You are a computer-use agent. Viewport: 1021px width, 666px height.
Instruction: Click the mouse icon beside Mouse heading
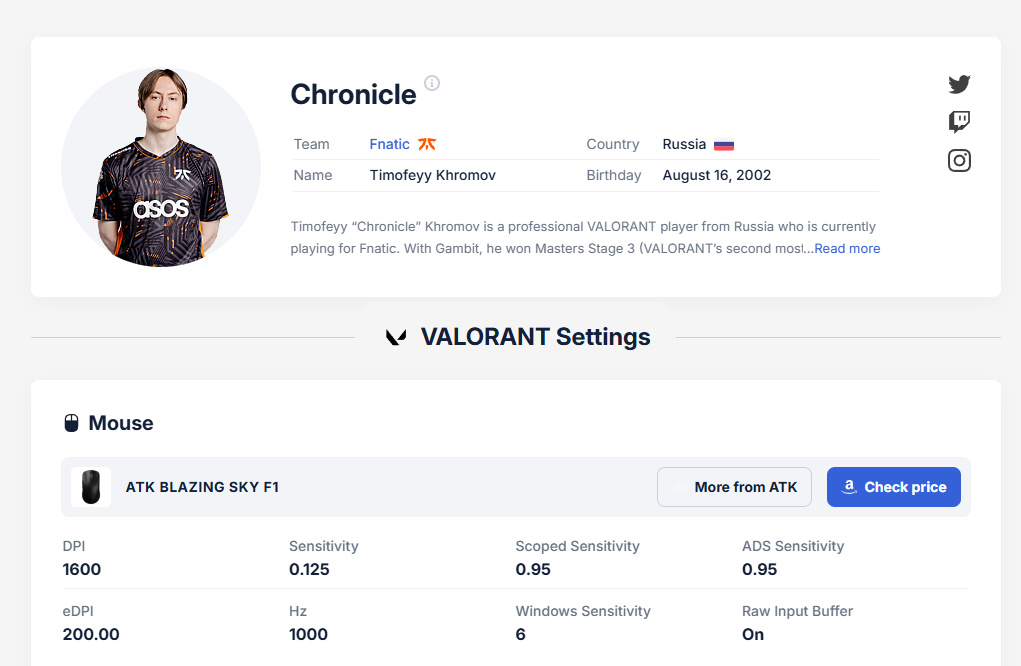(71, 423)
